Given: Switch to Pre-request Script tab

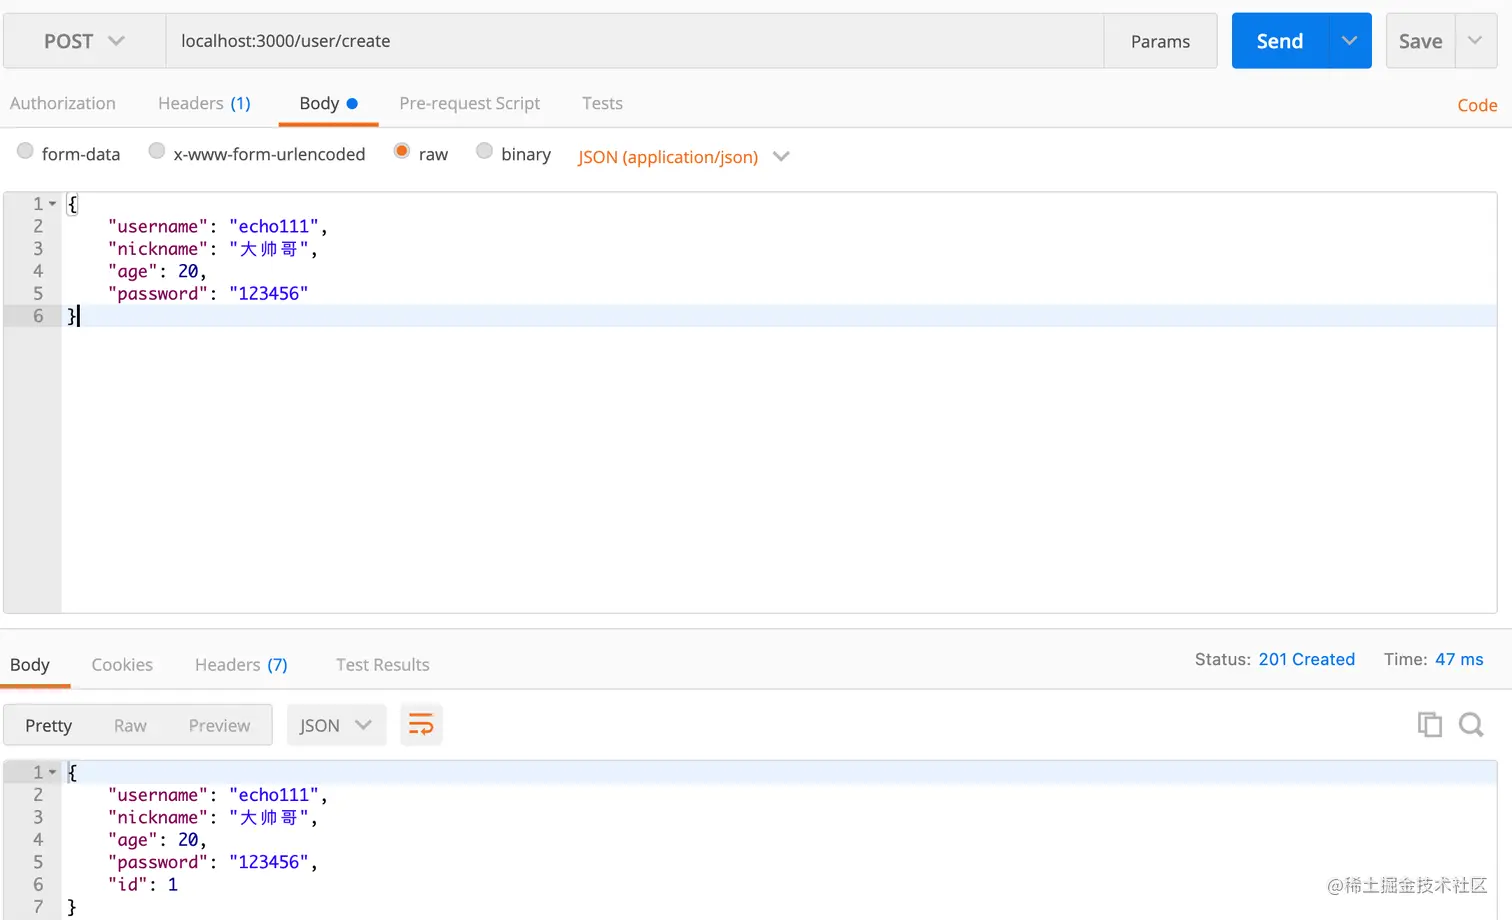Looking at the screenshot, I should 469,103.
